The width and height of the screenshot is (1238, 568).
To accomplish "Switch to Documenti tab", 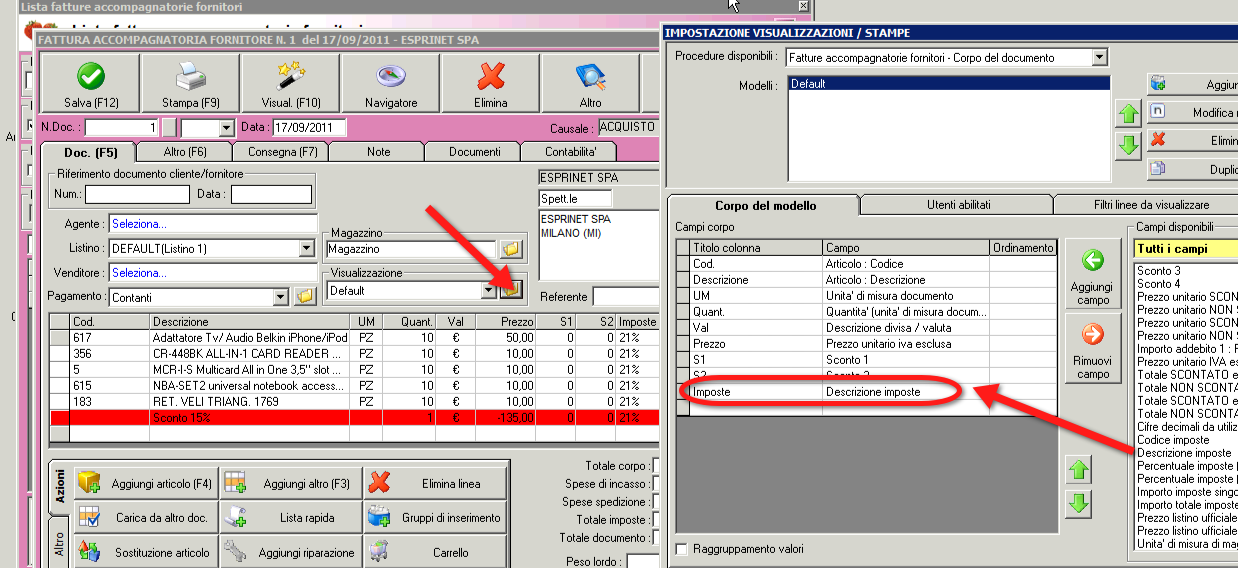I will (475, 152).
